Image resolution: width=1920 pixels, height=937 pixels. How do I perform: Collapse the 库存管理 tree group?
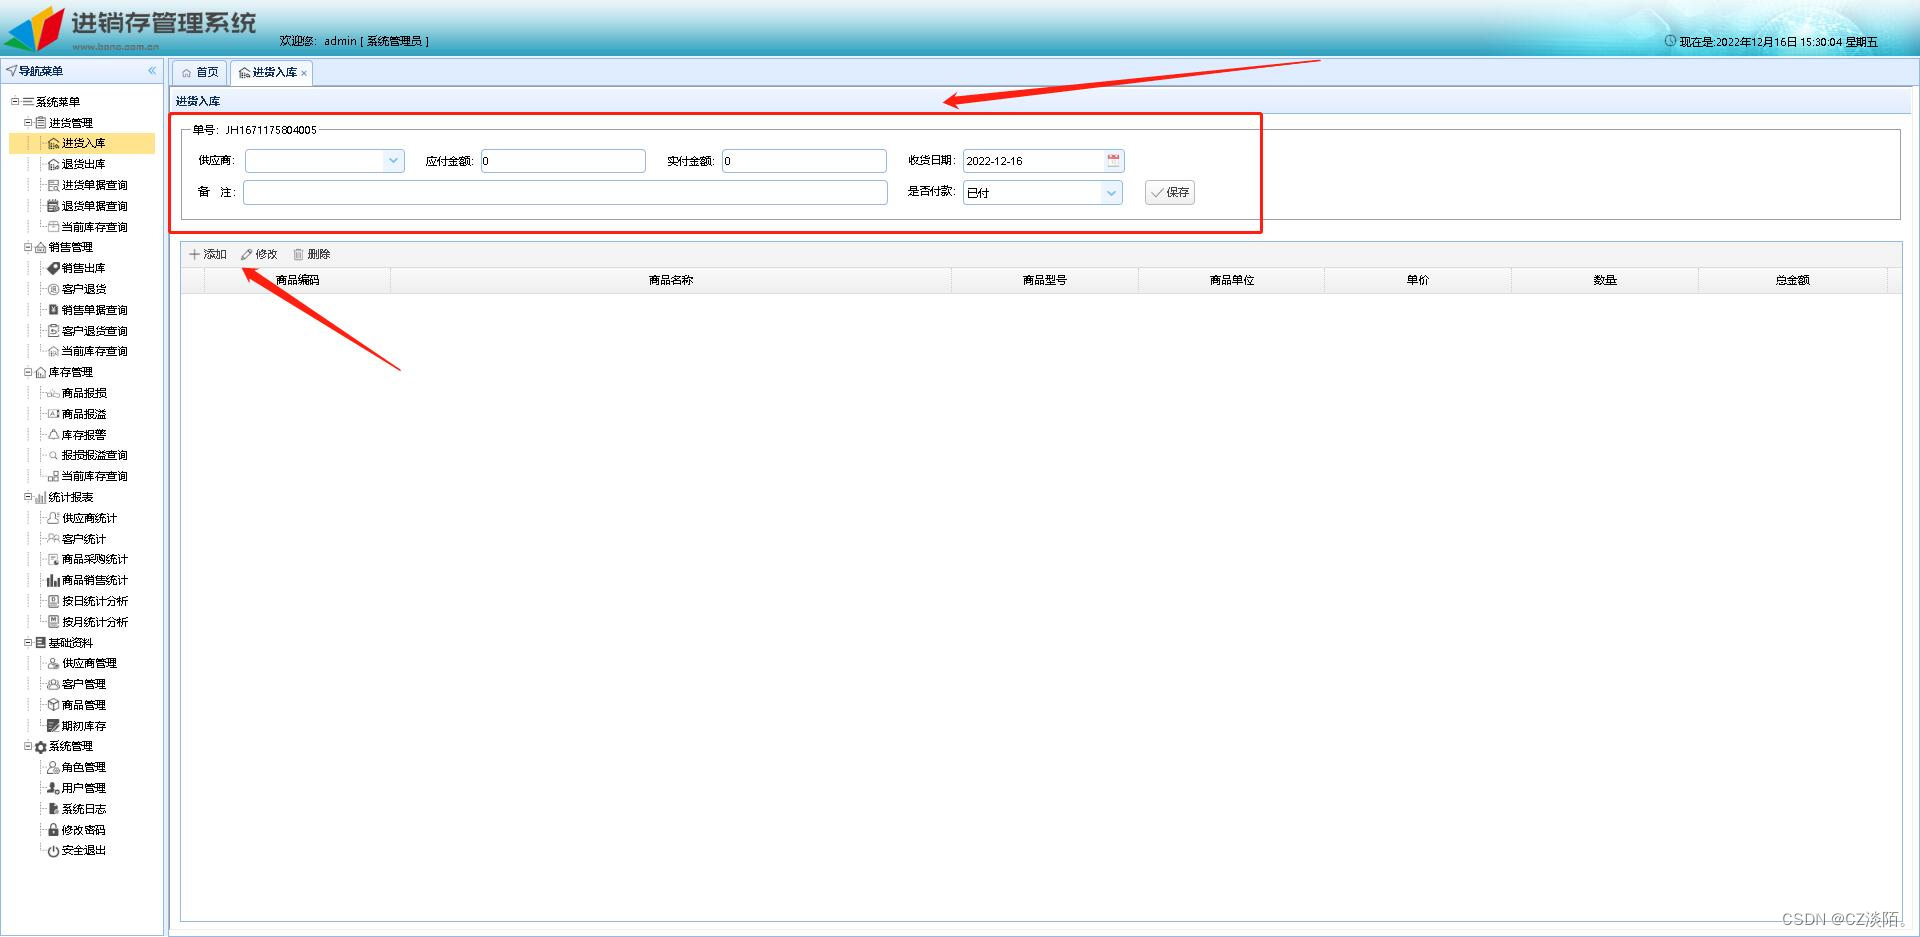[28, 372]
